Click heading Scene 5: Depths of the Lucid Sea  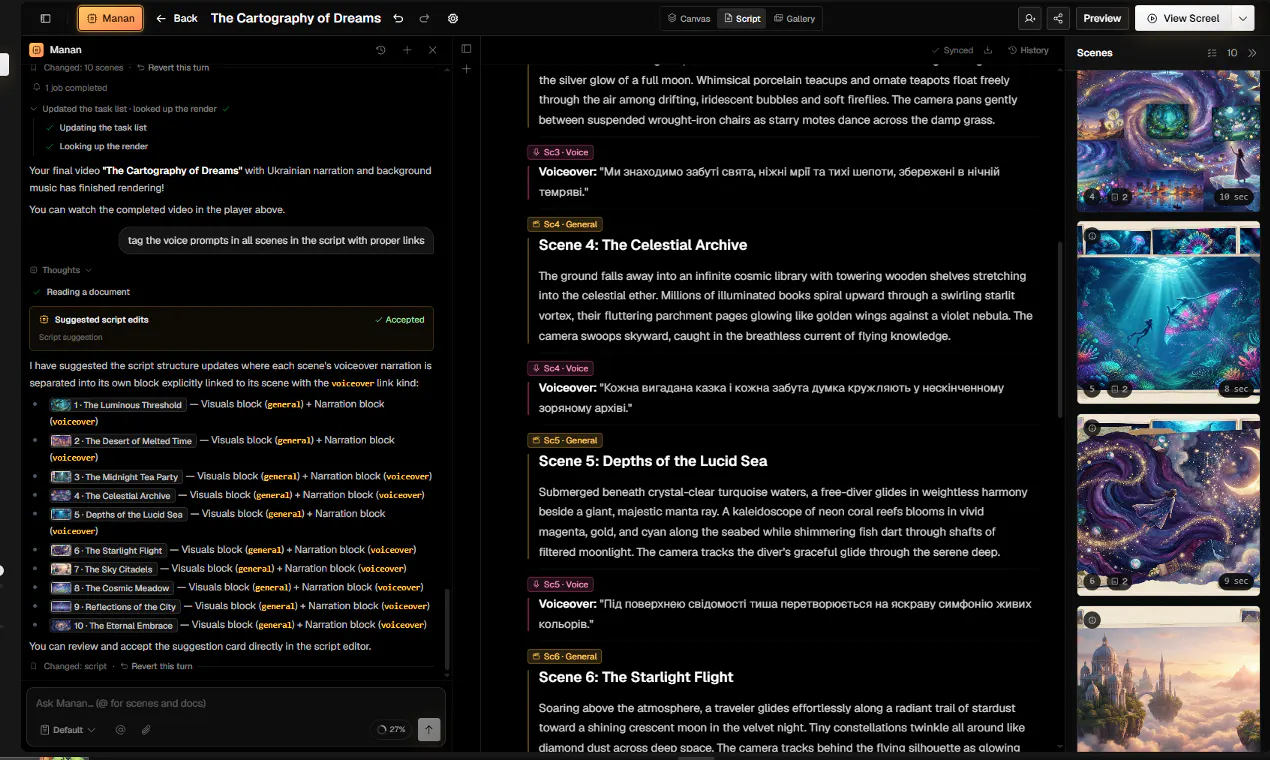(653, 461)
